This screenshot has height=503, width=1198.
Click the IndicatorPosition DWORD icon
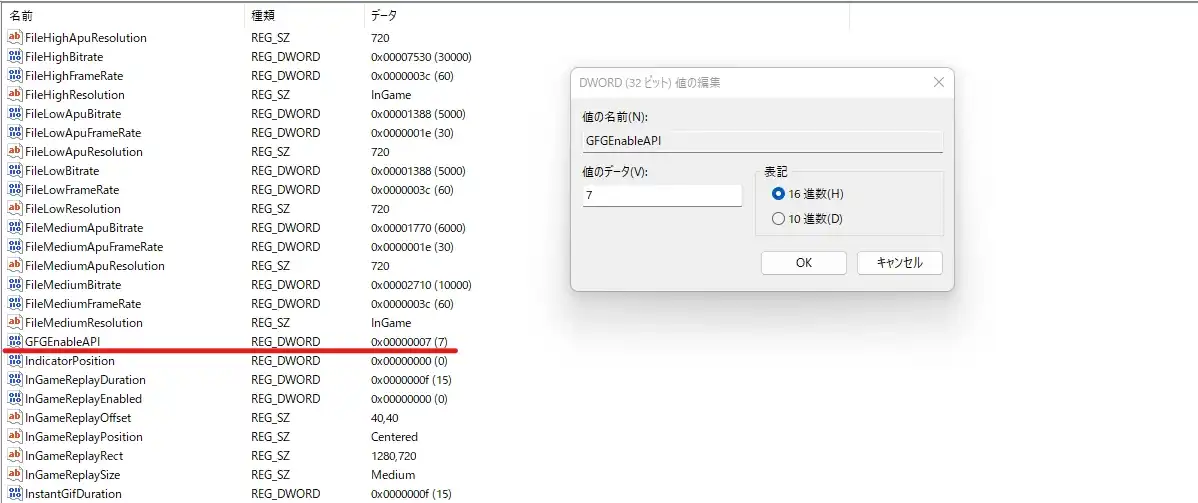(x=15, y=361)
